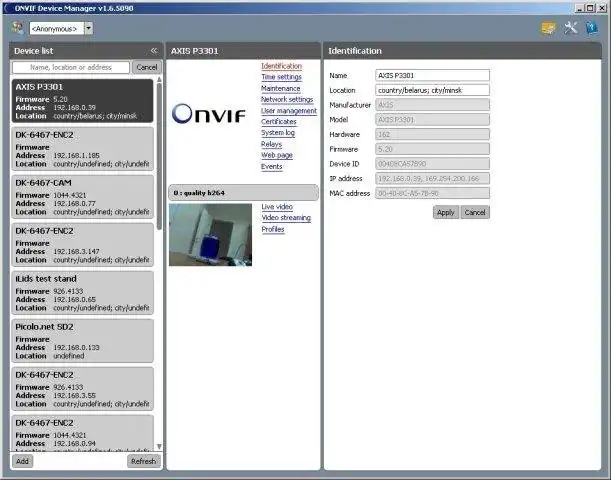This screenshot has height=480, width=611.
Task: Open the Network settings link
Action: point(287,99)
